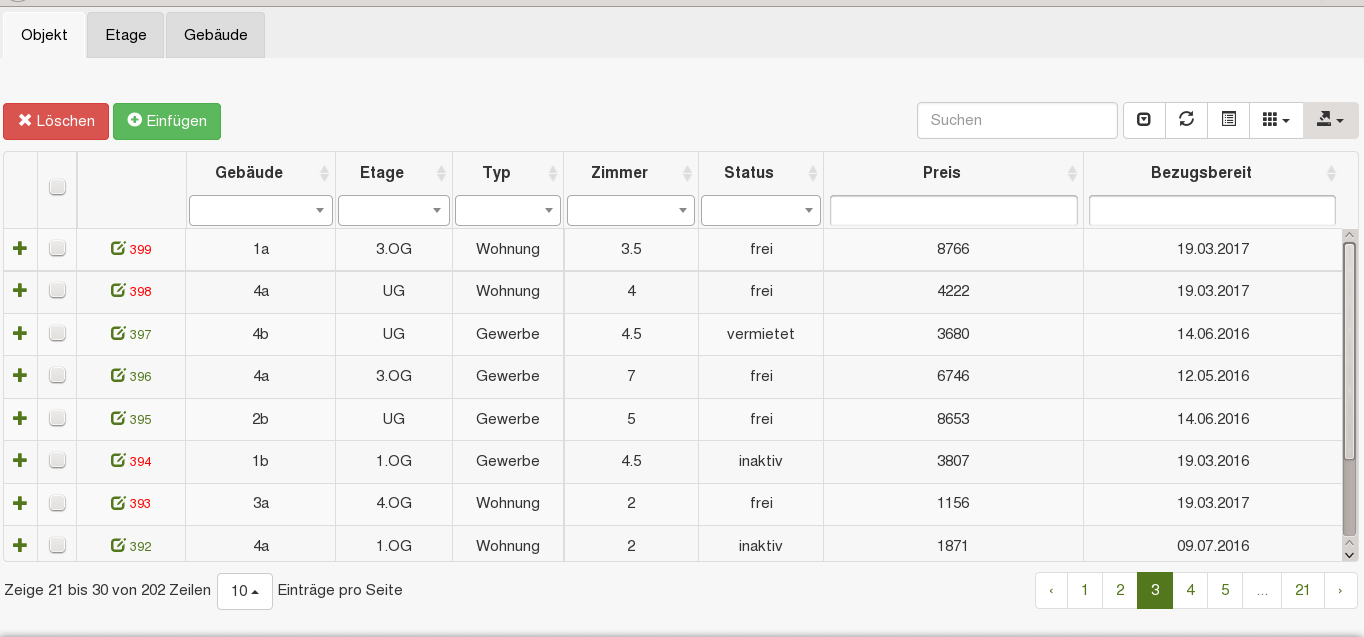Screen dimensions: 1364x637
Task: Select the checkbox for row 393
Action: tap(57, 503)
